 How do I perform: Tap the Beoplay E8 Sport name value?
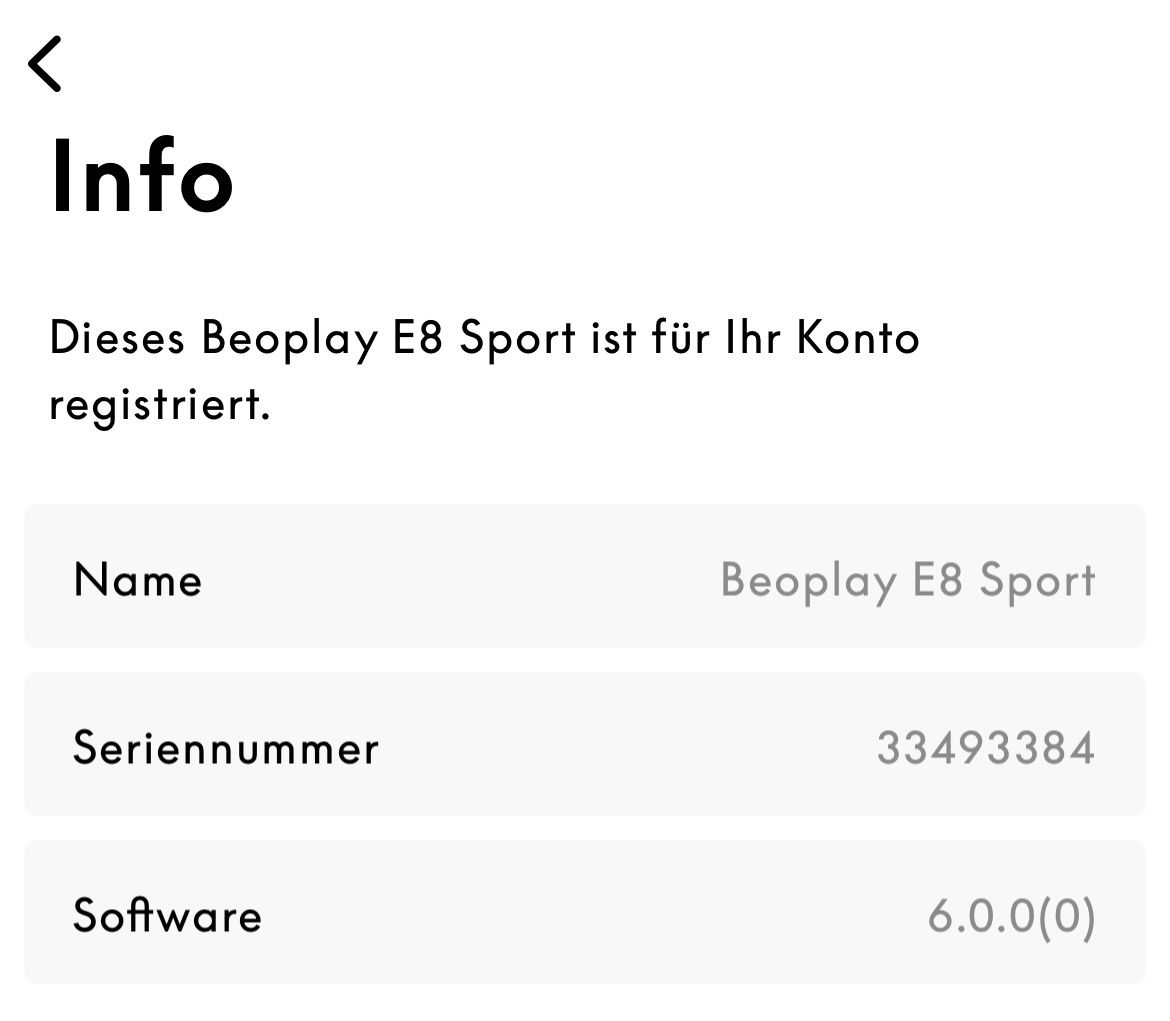[907, 580]
